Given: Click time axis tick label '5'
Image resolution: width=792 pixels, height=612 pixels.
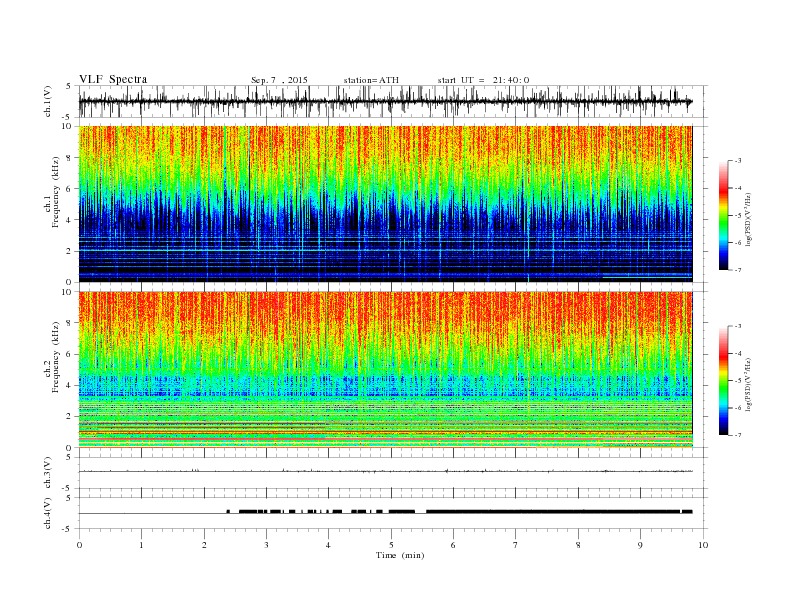Looking at the screenshot, I should [391, 545].
